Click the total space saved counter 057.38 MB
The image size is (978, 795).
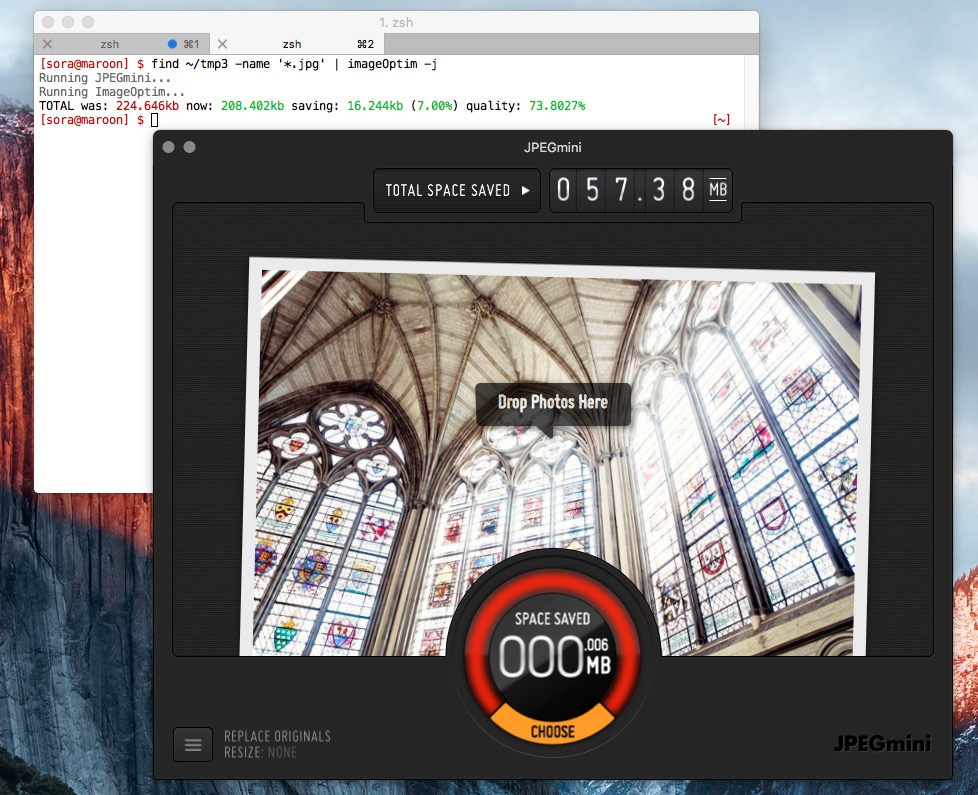[641, 190]
